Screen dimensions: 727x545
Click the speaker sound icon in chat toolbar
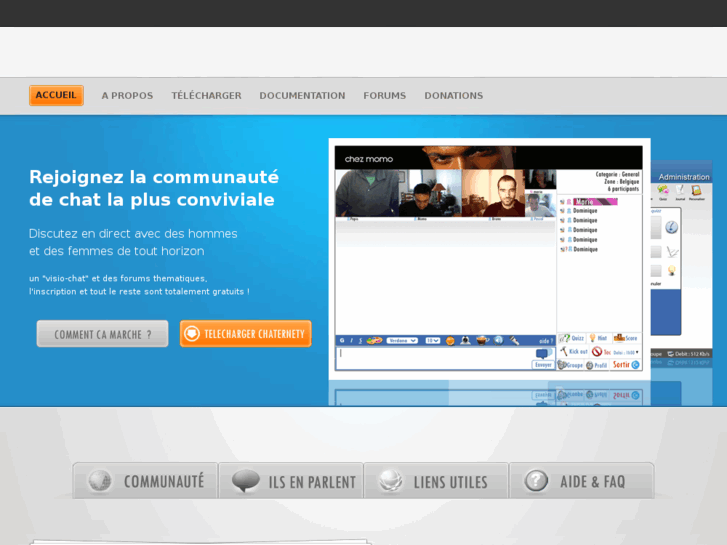(499, 340)
